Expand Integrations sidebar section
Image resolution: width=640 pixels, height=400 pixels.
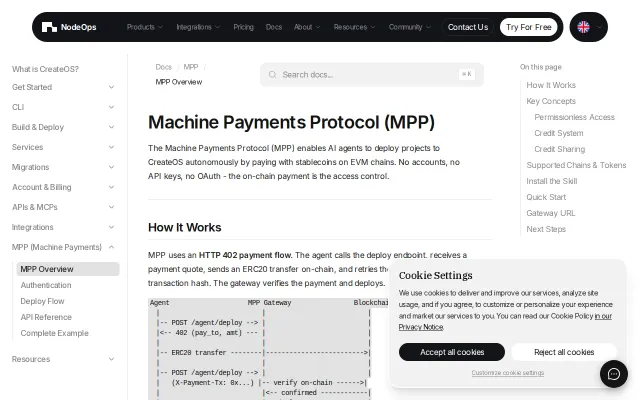[x=63, y=227]
